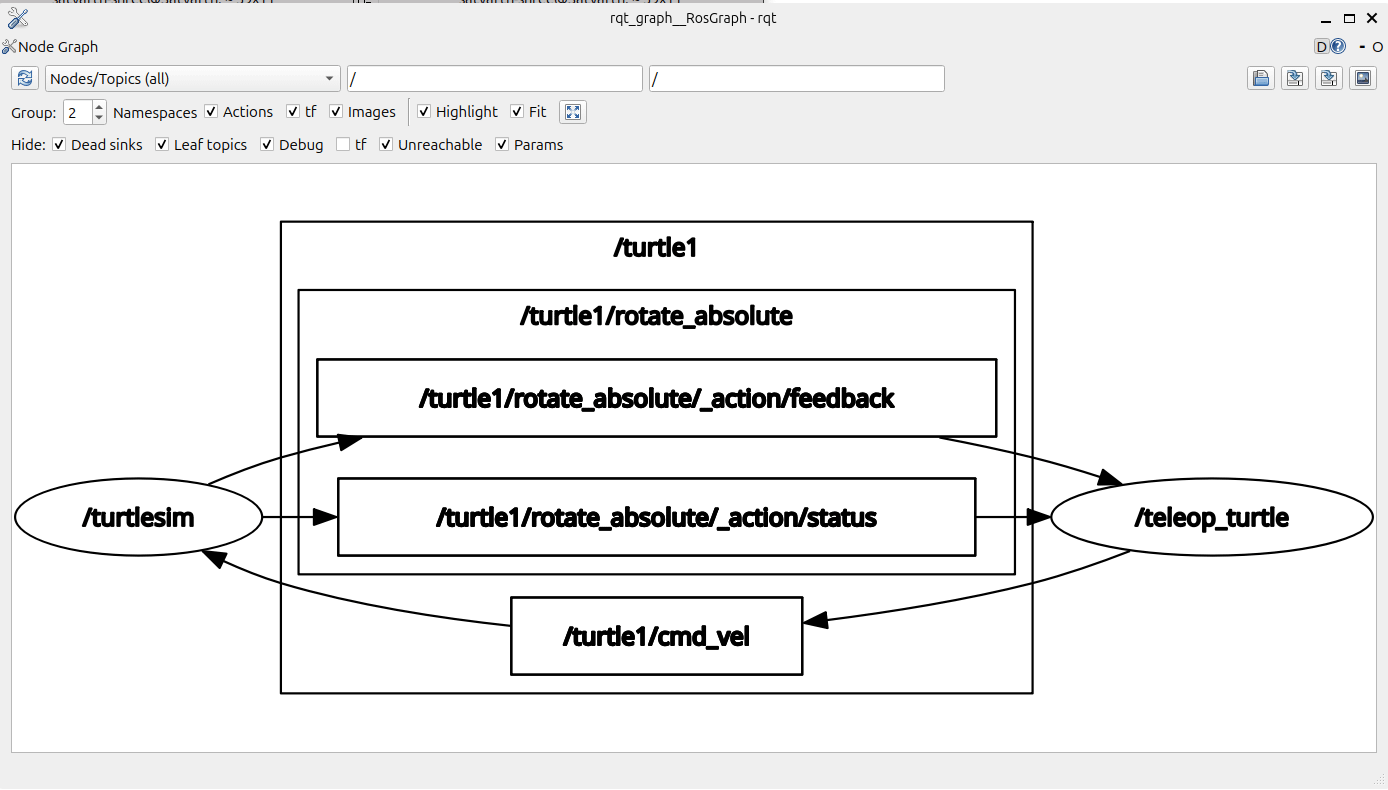The height and width of the screenshot is (790, 1388).
Task: Click the save icon beside the load button
Action: (x=1295, y=79)
